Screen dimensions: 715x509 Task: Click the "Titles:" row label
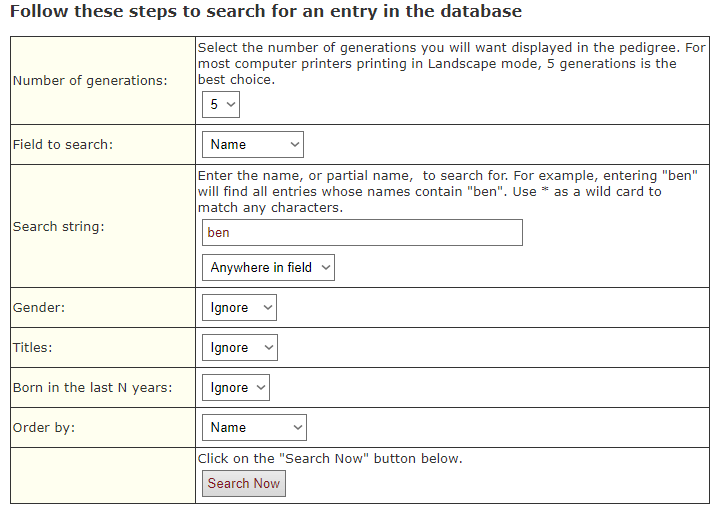(35, 348)
